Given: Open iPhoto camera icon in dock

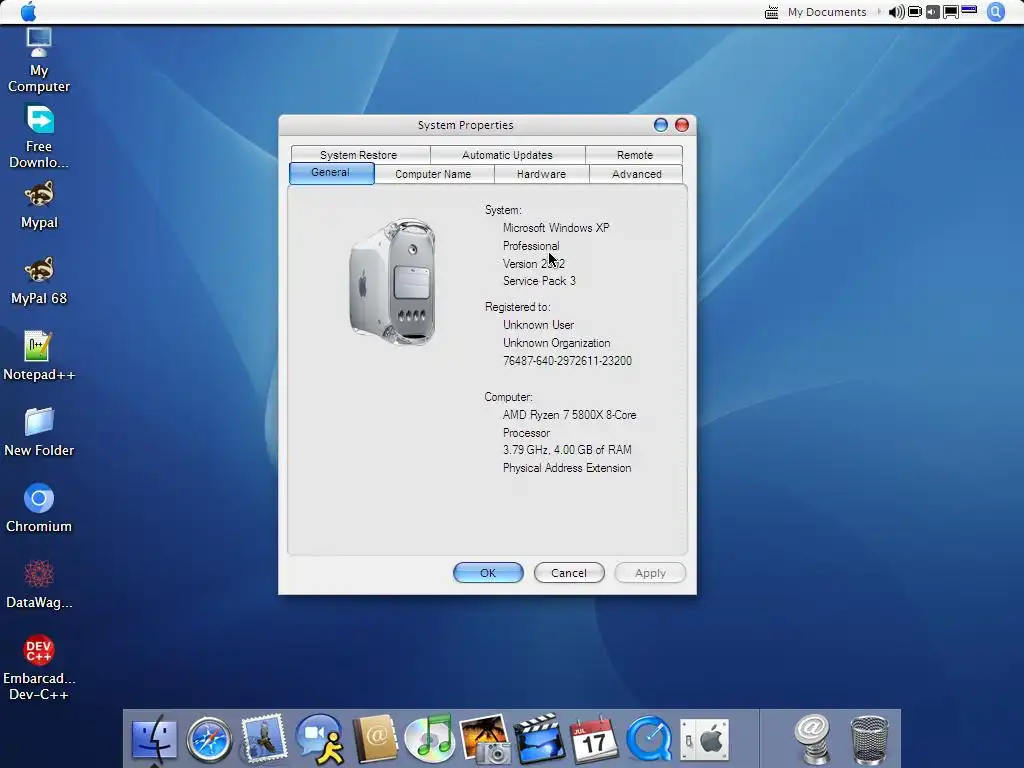Looking at the screenshot, I should click(485, 739).
